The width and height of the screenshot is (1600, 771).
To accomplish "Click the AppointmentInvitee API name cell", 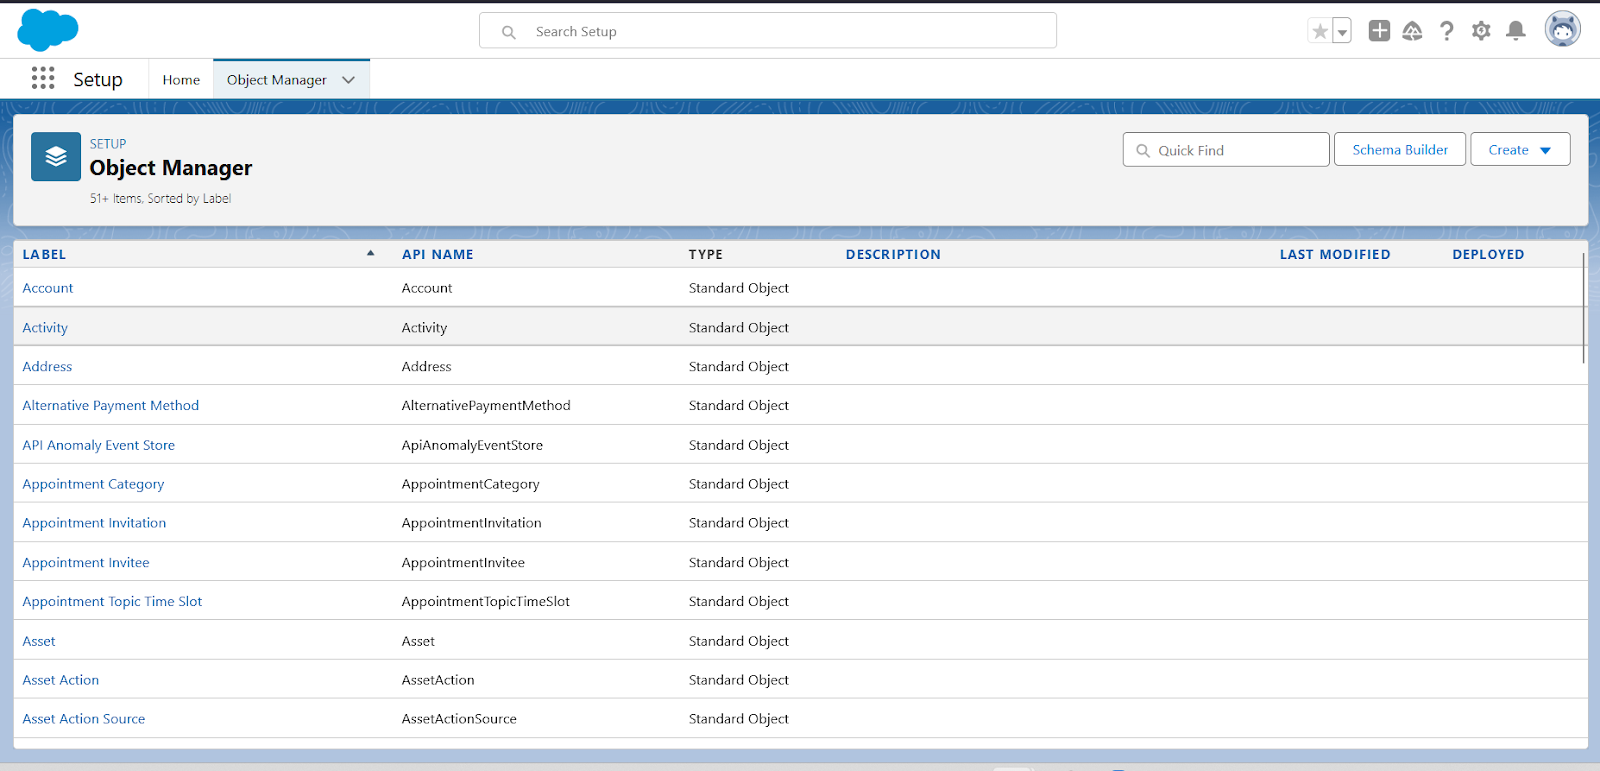I will [x=463, y=563].
